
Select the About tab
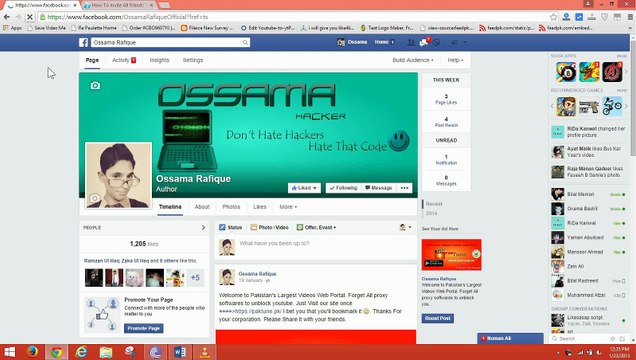(202, 207)
